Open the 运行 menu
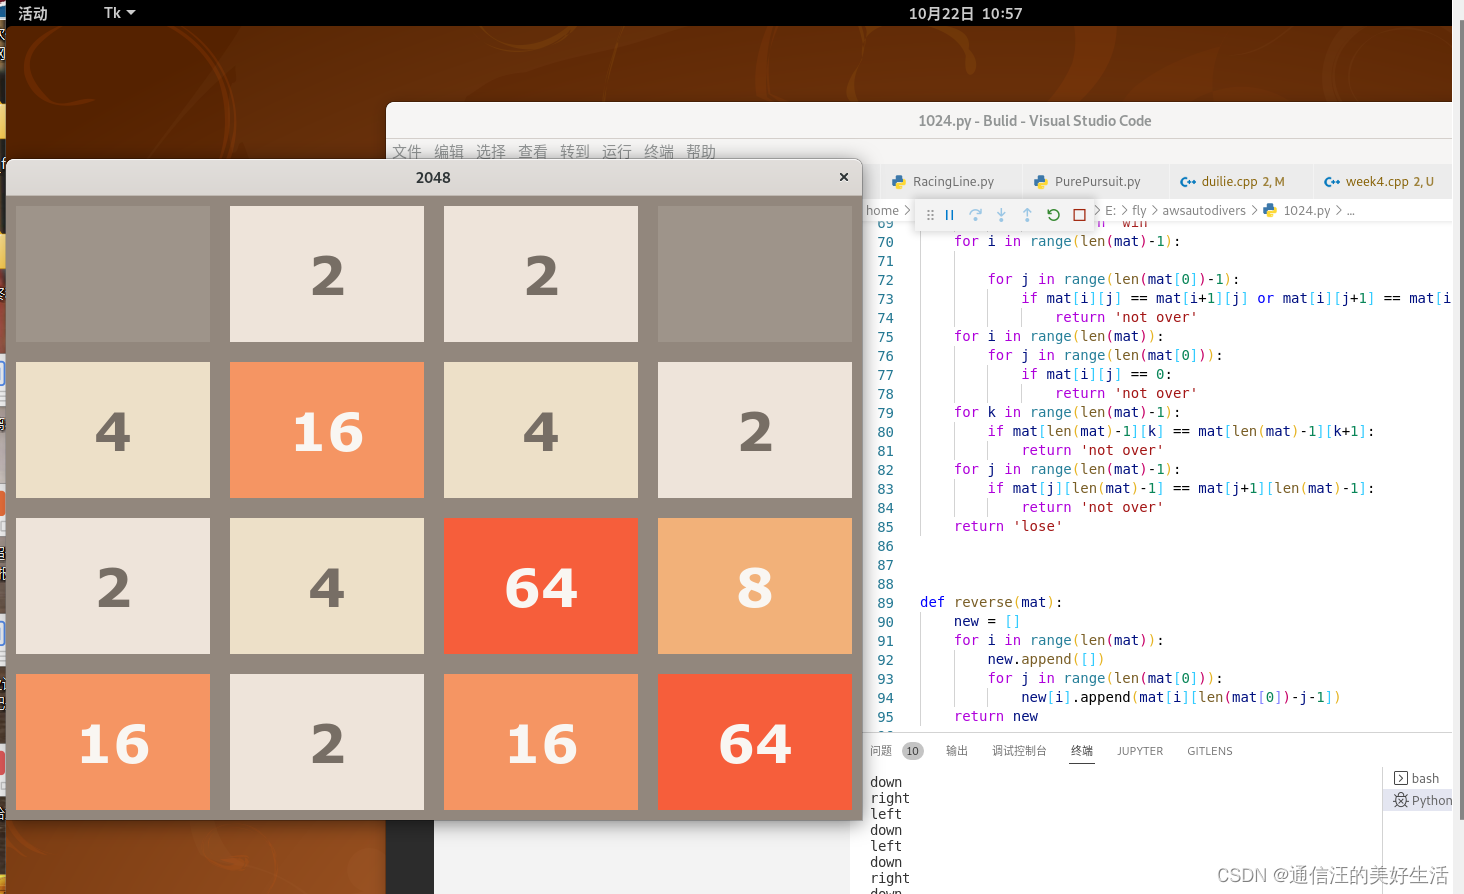Screen dimensions: 1464x894 click(616, 152)
